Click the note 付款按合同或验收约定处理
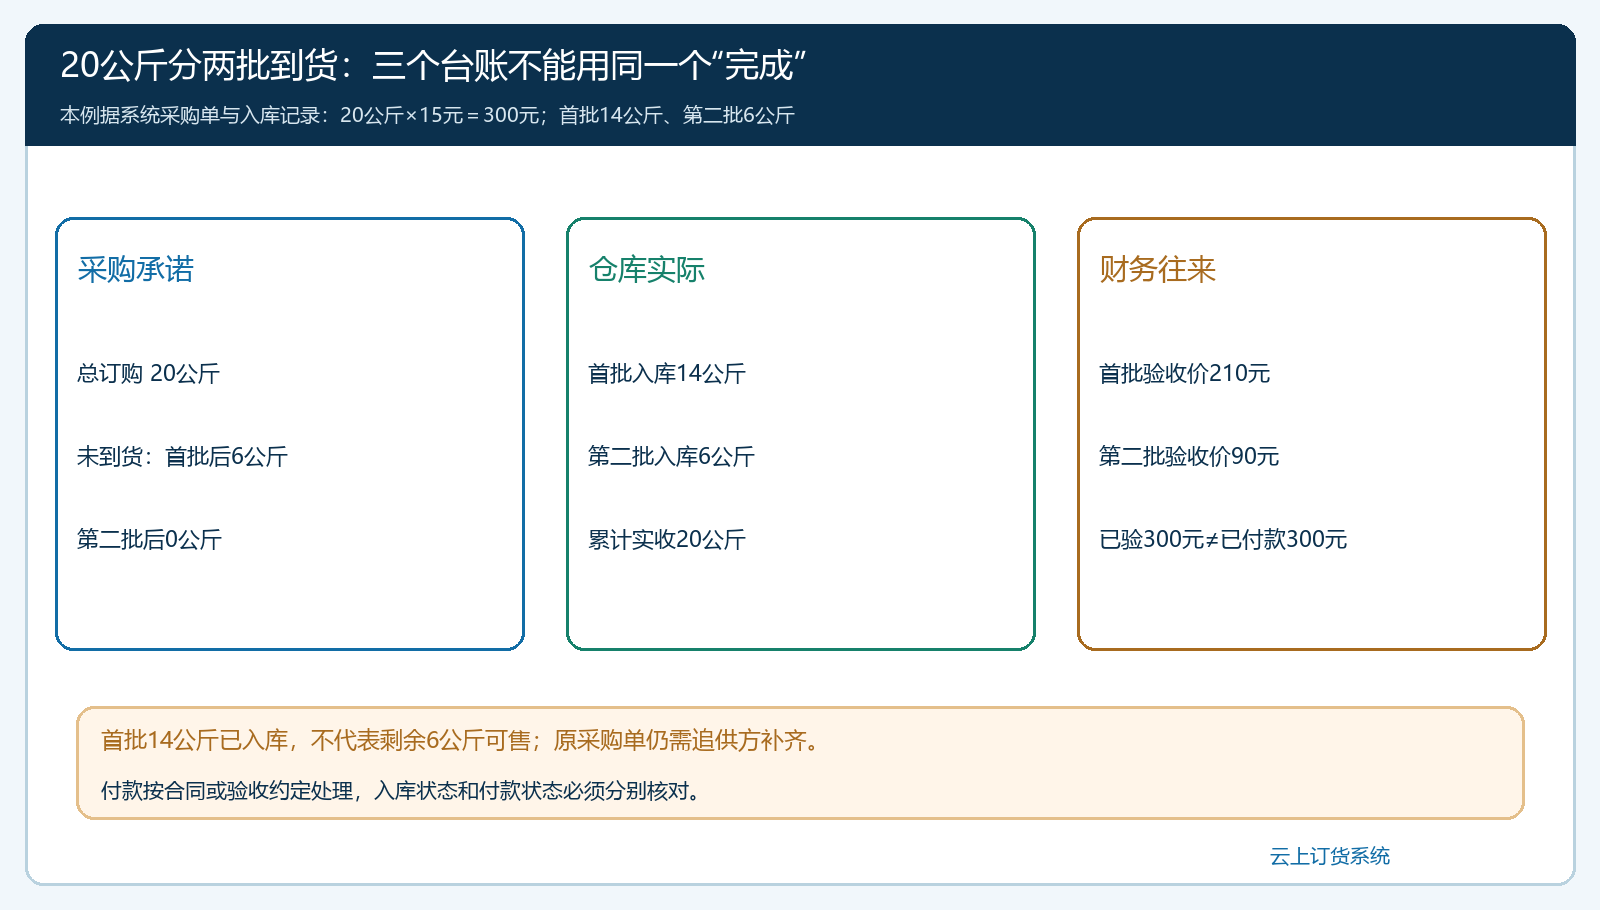Screen dimensions: 1600x910 pyautogui.click(x=404, y=790)
